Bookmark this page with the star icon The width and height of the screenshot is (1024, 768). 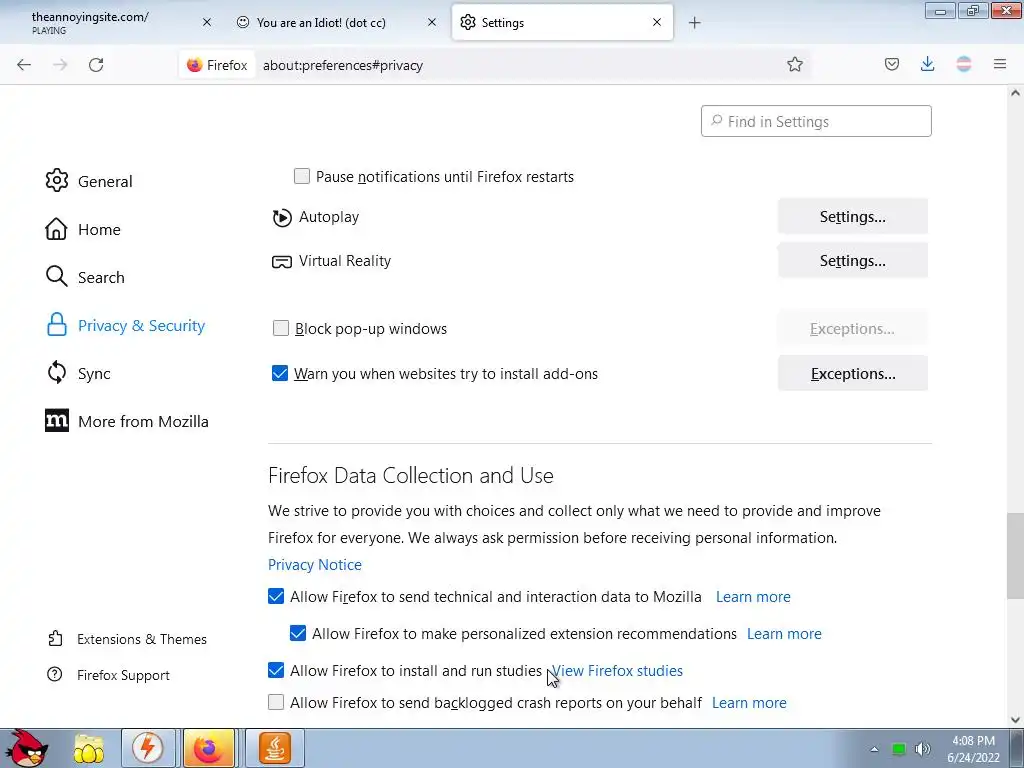coord(795,65)
